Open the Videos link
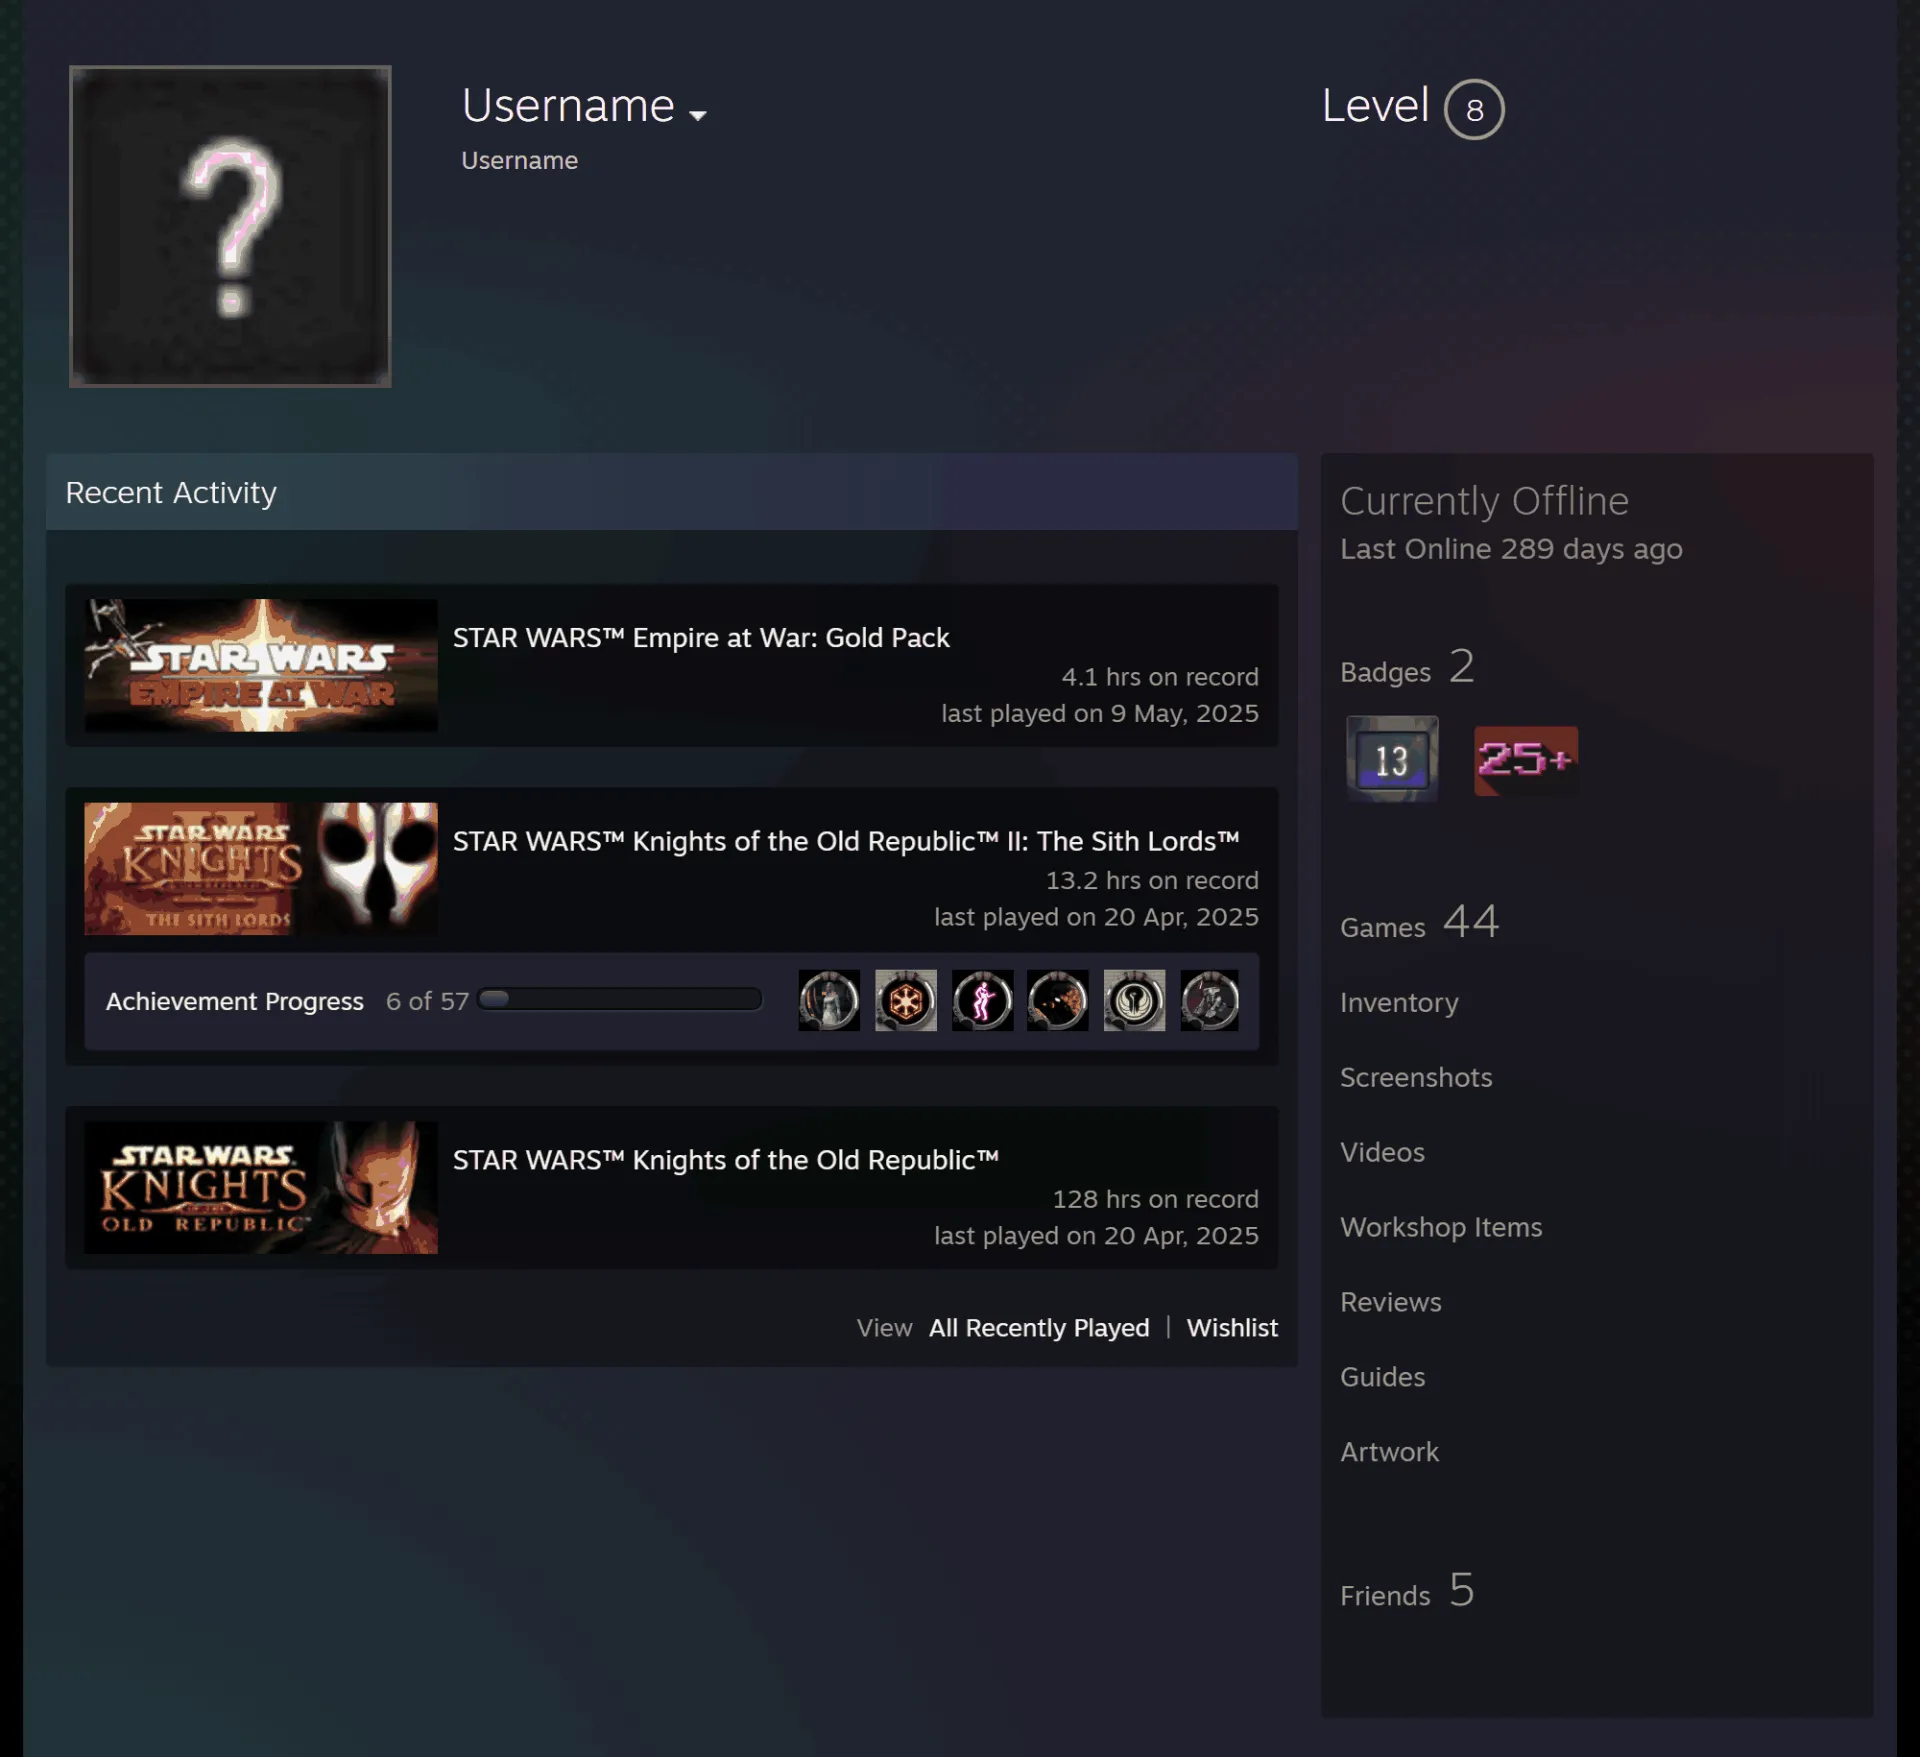The image size is (1920, 1757). [1382, 1152]
